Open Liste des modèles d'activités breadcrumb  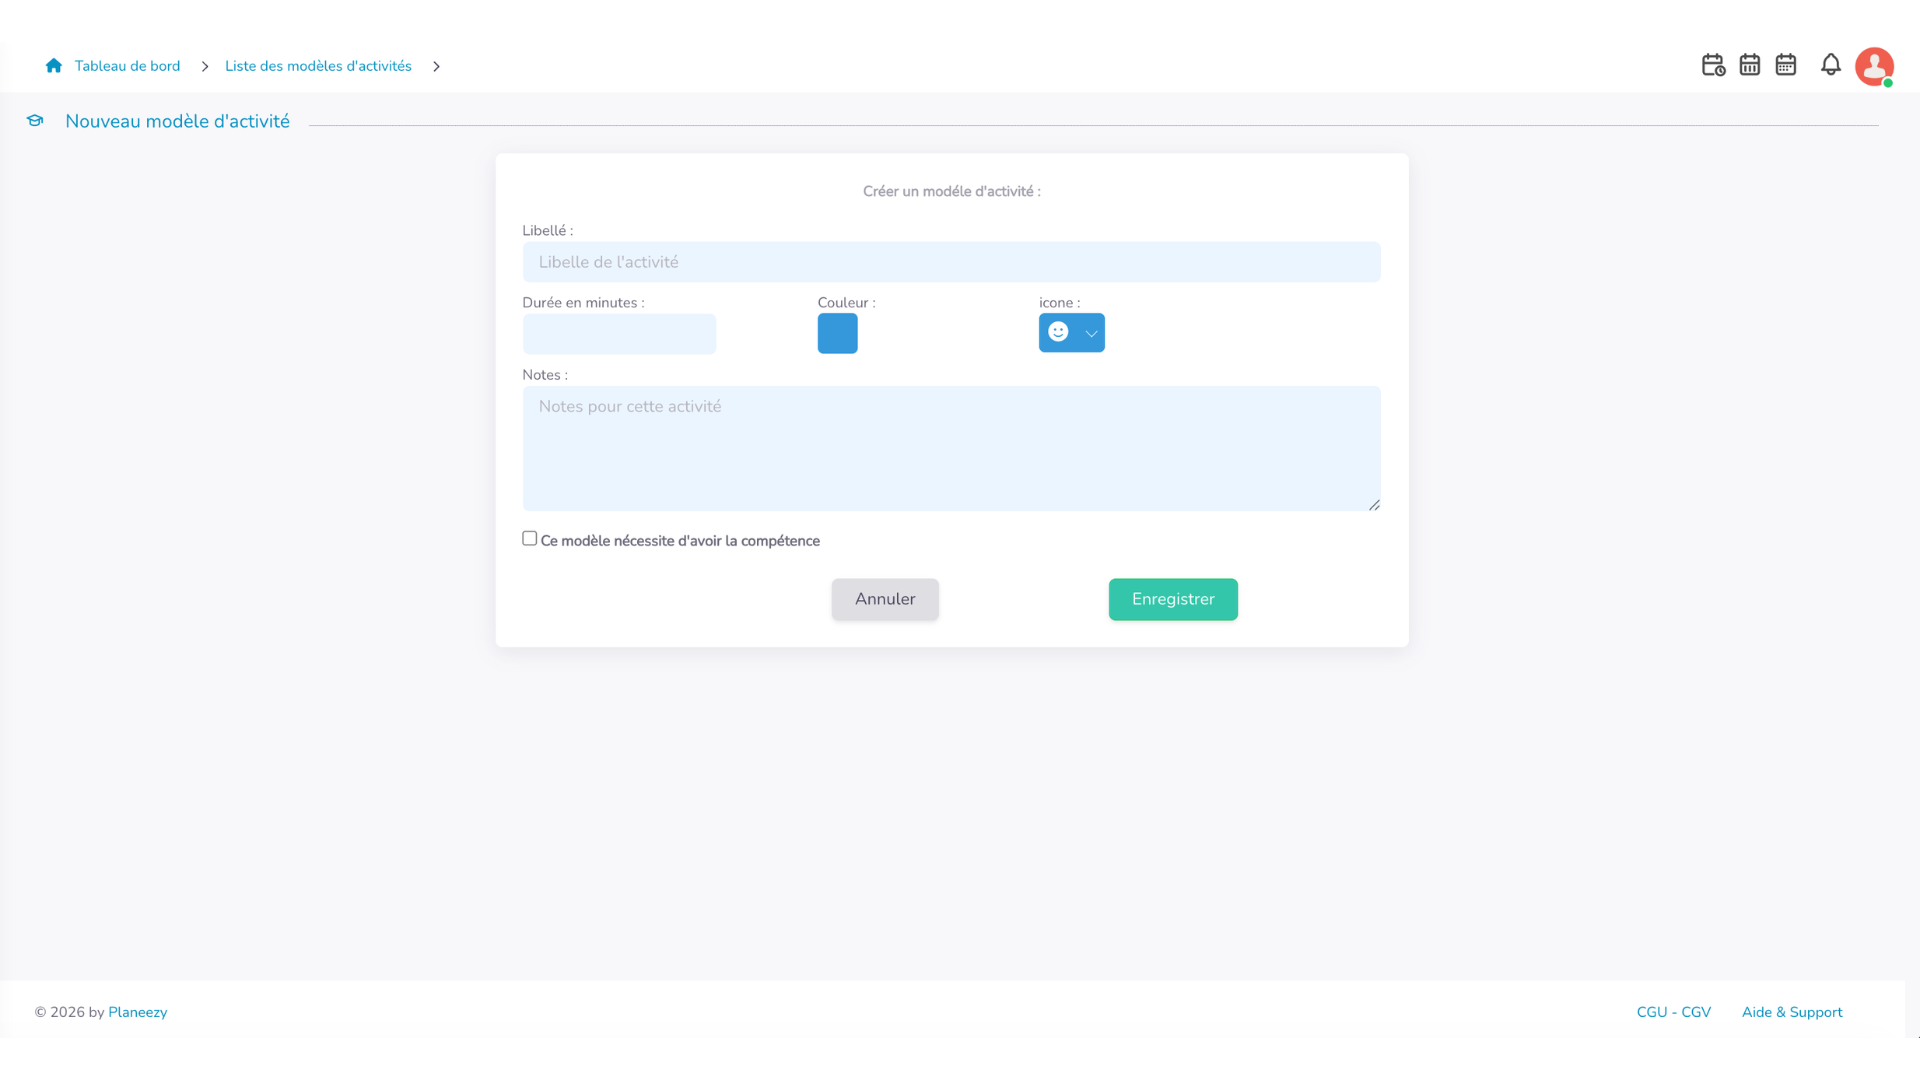(x=318, y=66)
